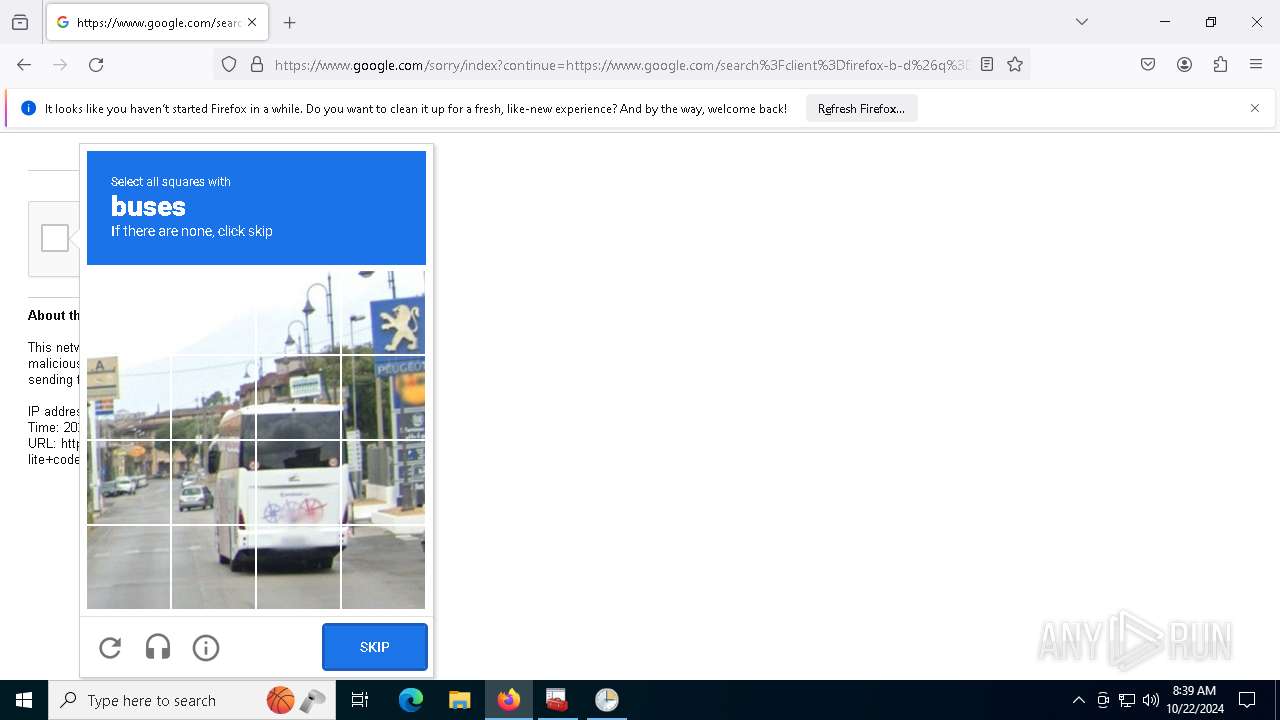Open the list all tabs dropdown
The image size is (1280, 720).
[x=1082, y=22]
